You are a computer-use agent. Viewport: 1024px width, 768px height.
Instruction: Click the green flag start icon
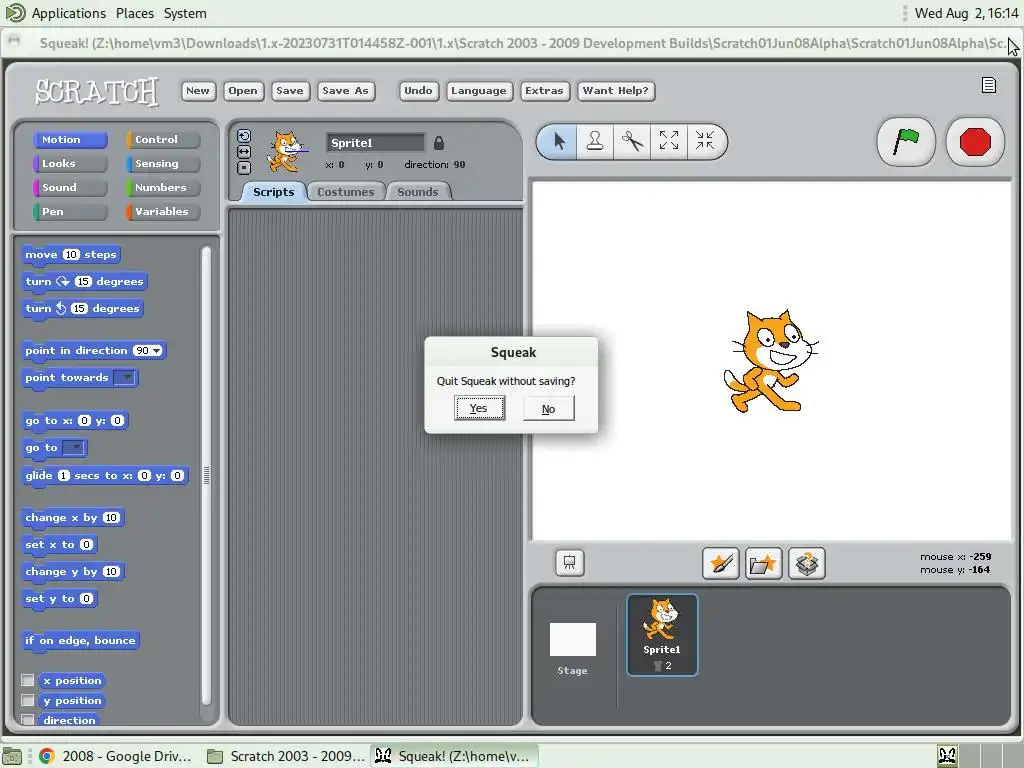[x=905, y=141]
